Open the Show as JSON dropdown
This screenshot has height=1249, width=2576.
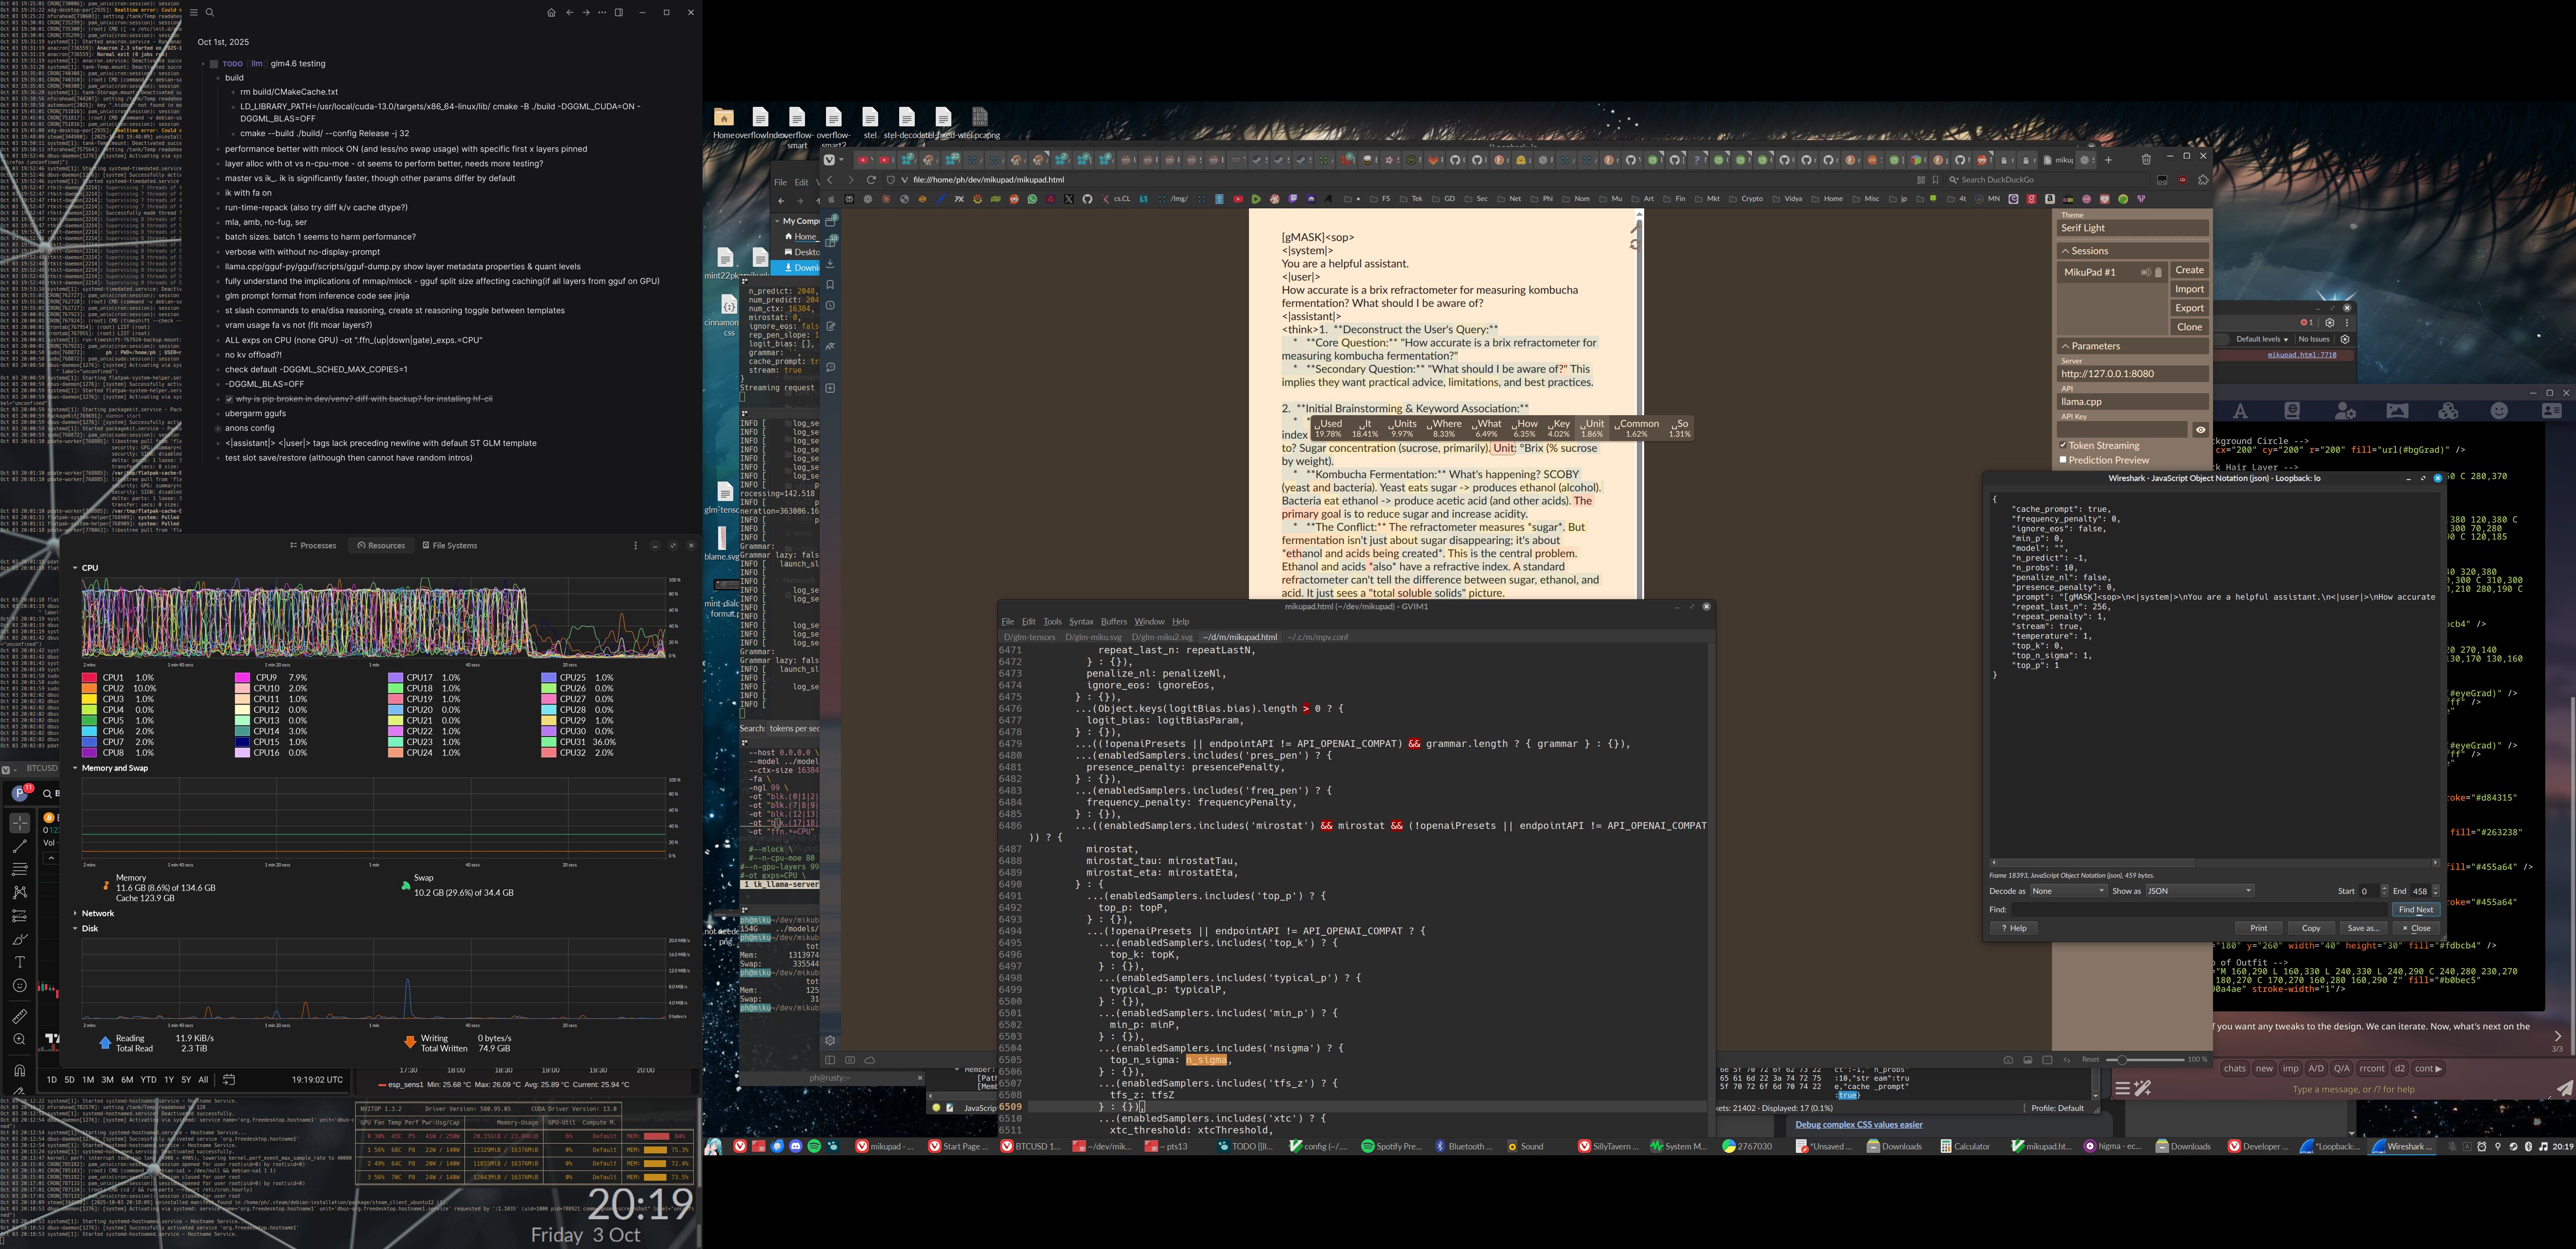click(x=2199, y=891)
